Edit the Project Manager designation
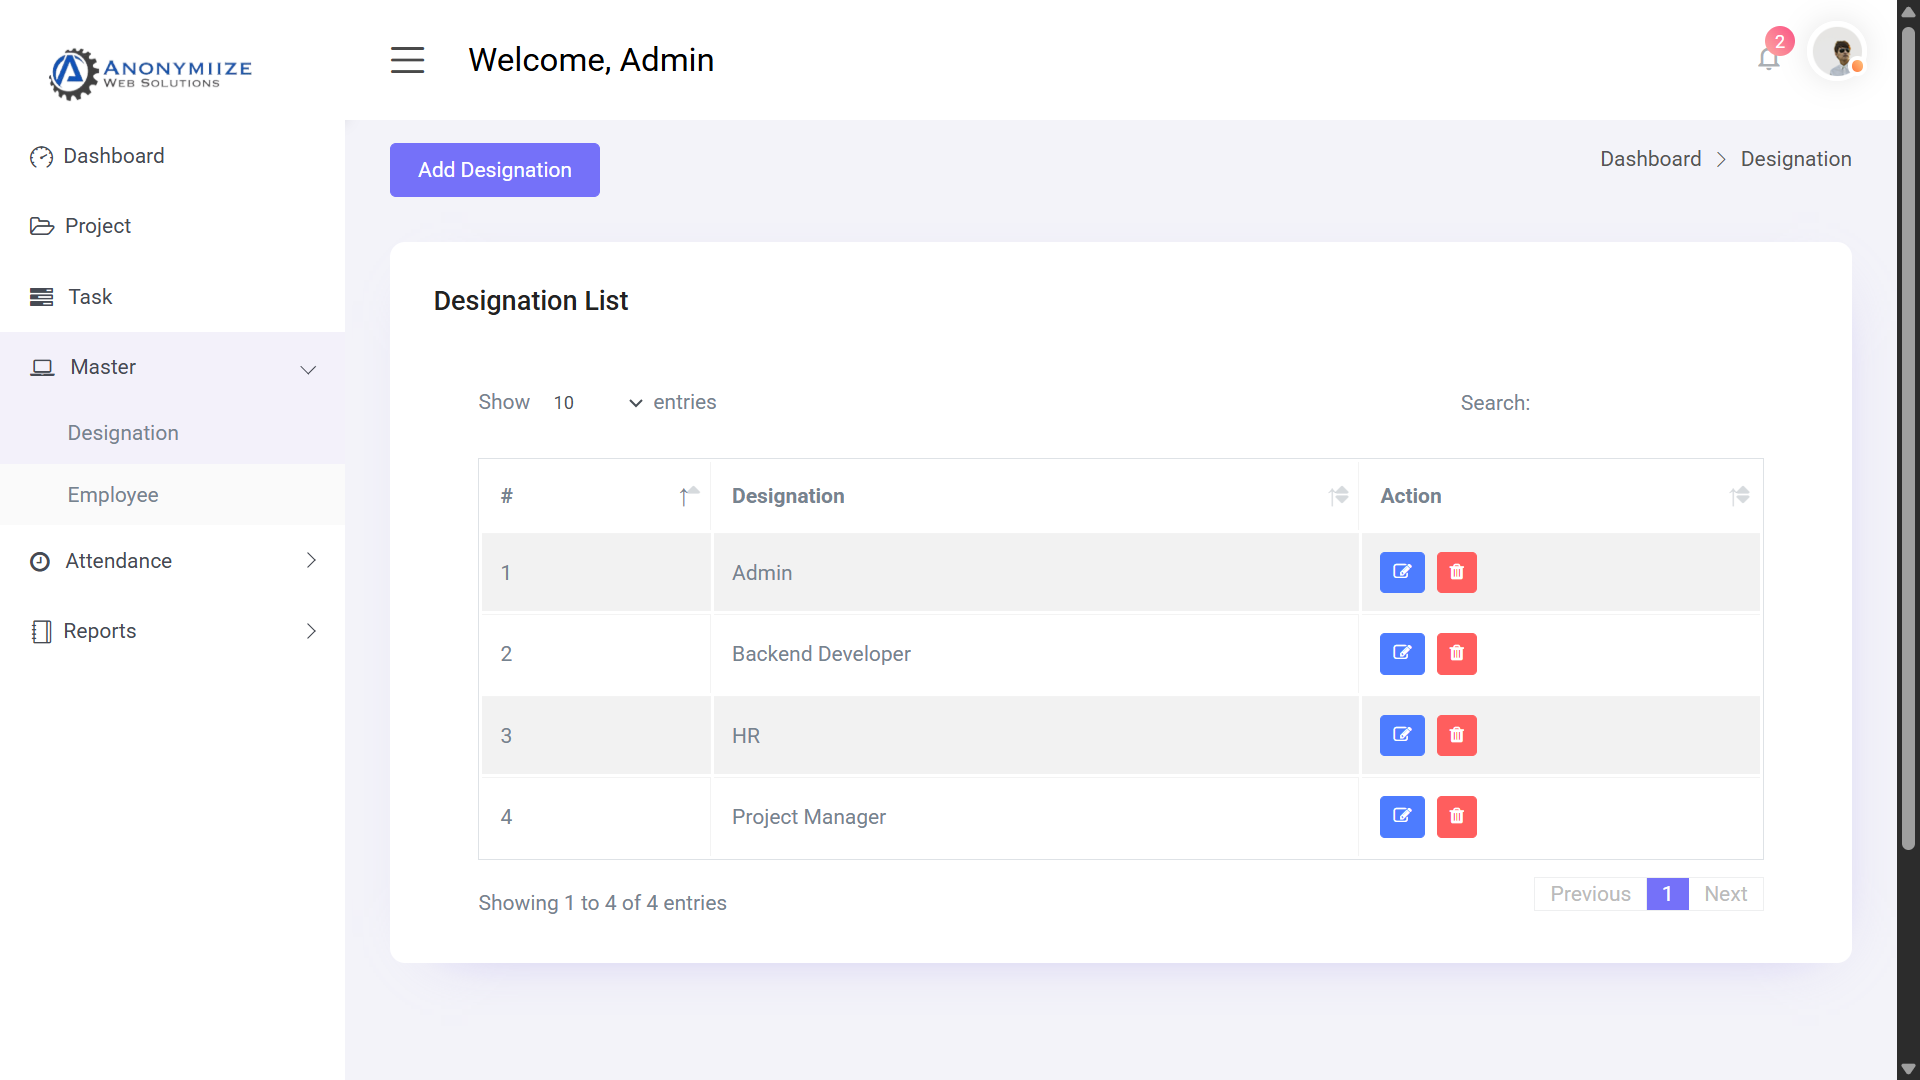Image resolution: width=1920 pixels, height=1080 pixels. pos(1402,817)
